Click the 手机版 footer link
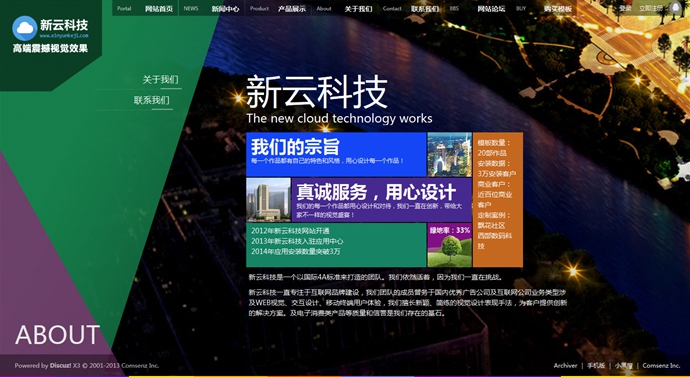 pos(596,366)
